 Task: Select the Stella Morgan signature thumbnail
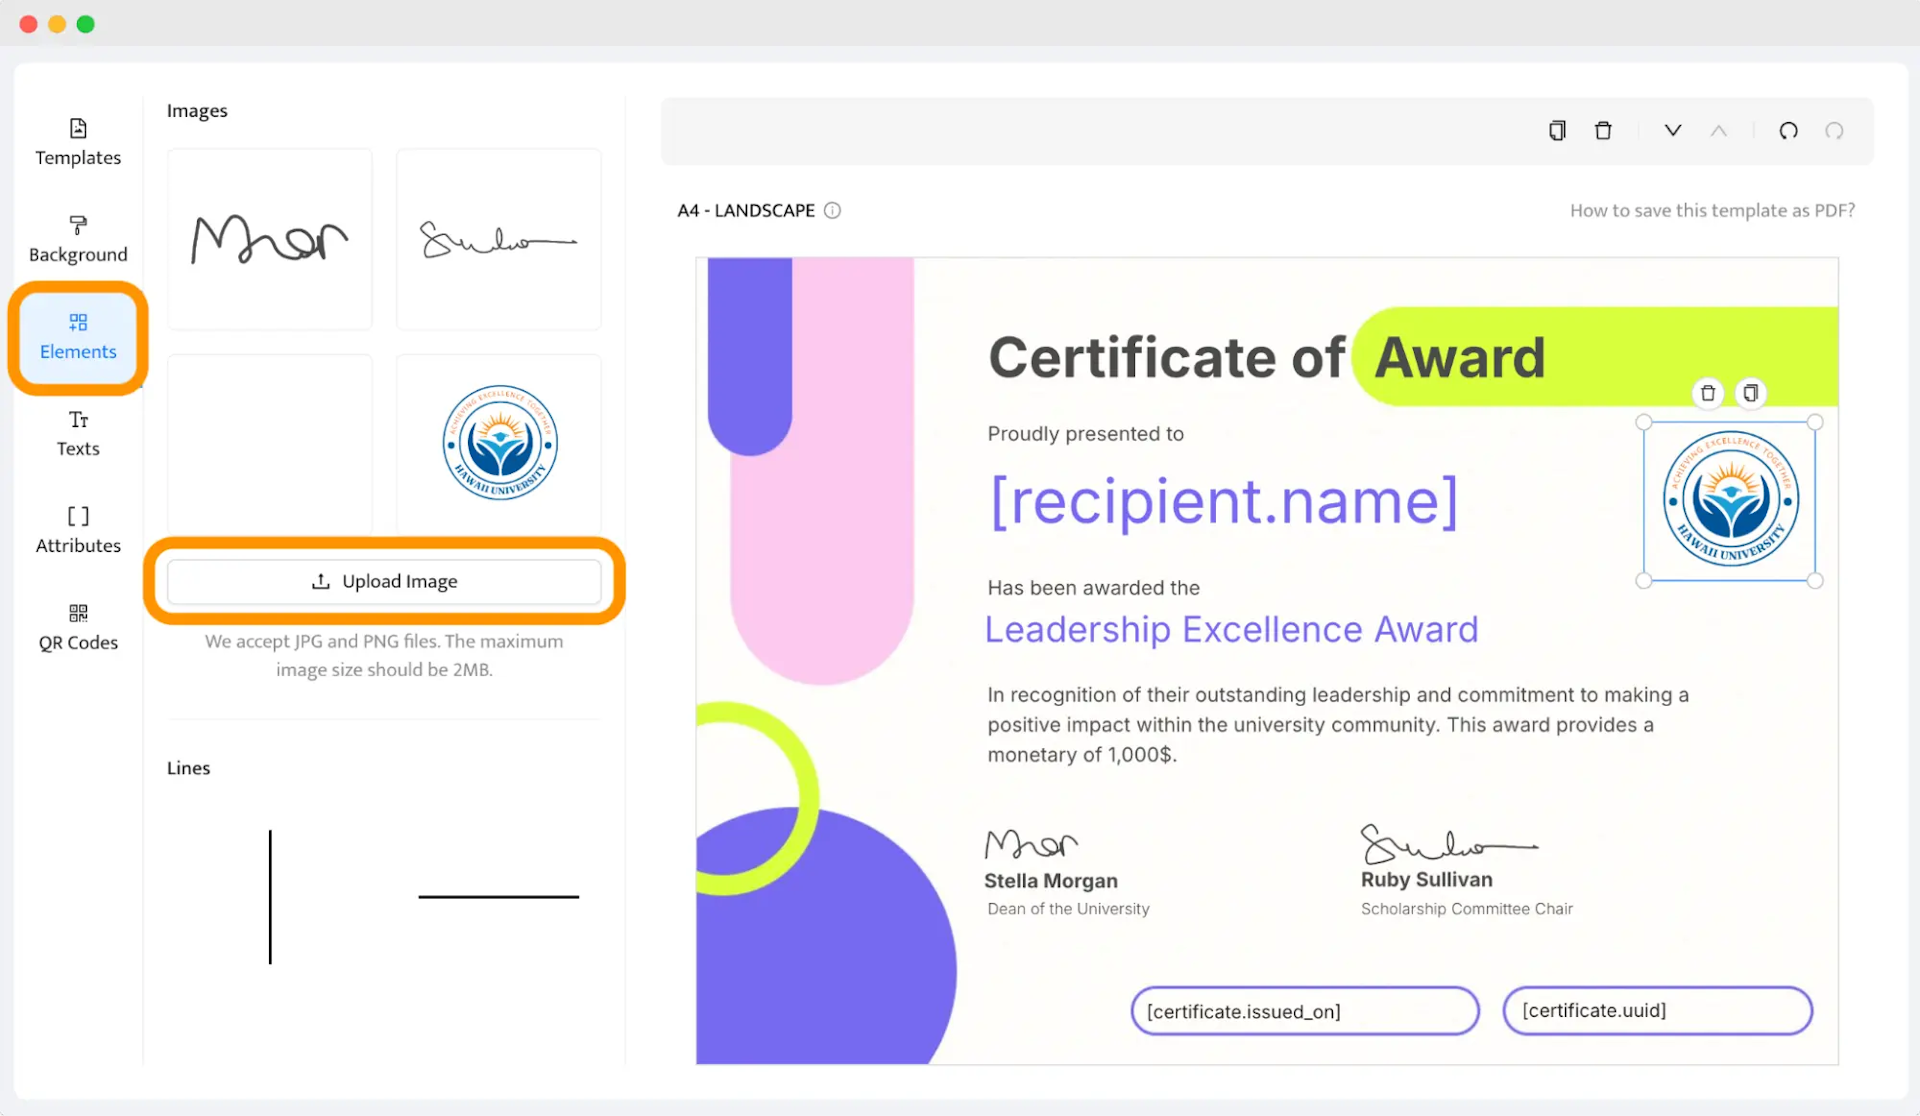(269, 239)
